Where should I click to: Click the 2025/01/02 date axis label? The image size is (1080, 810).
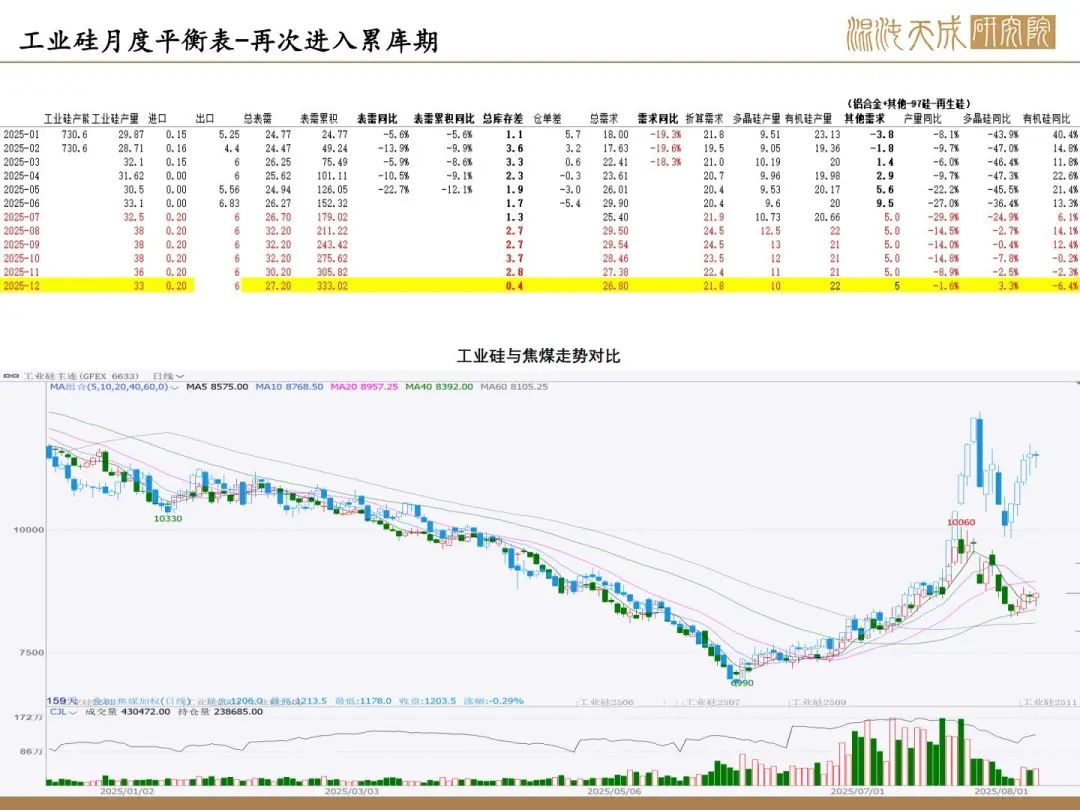point(127,791)
